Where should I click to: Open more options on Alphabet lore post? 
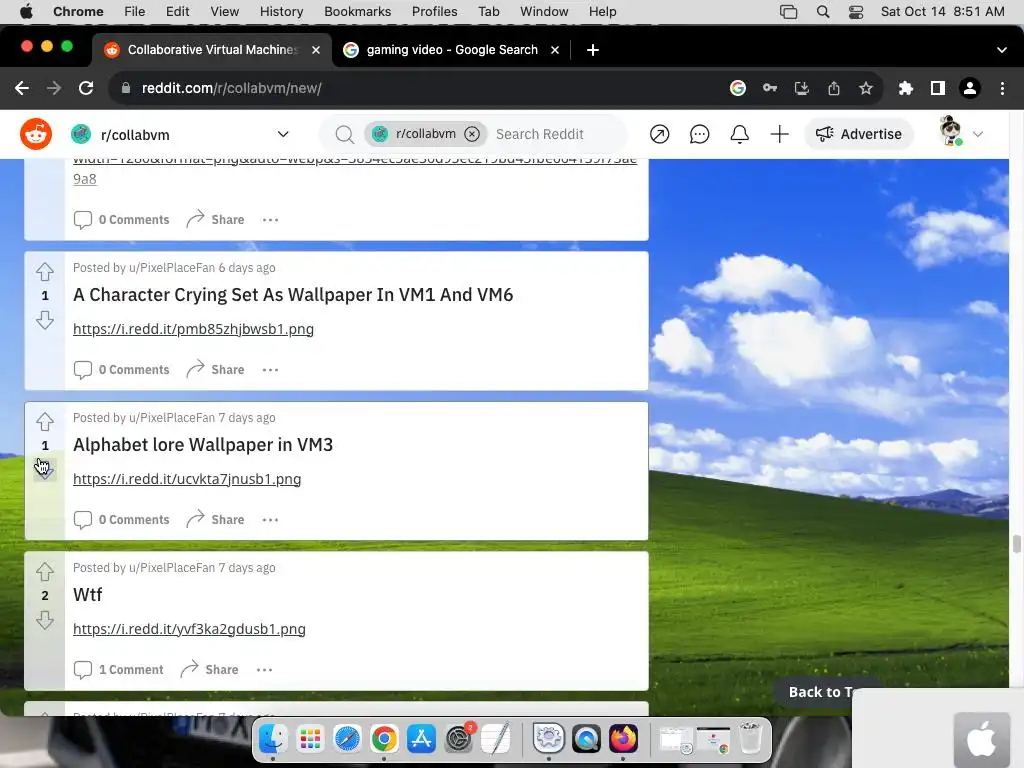tap(270, 520)
